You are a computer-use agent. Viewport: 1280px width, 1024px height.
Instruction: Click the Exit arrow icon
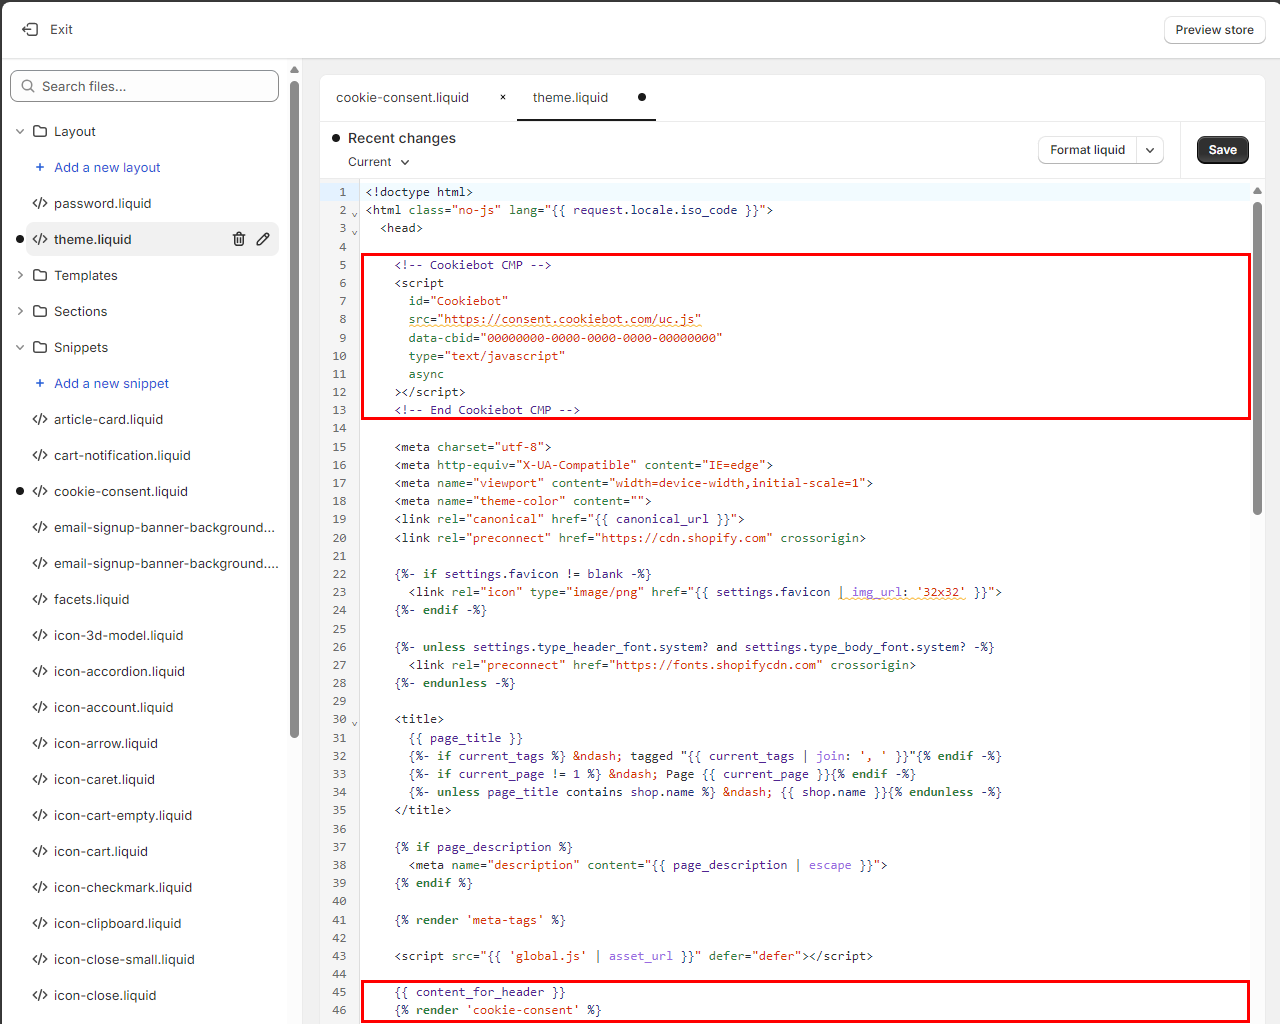(x=30, y=30)
